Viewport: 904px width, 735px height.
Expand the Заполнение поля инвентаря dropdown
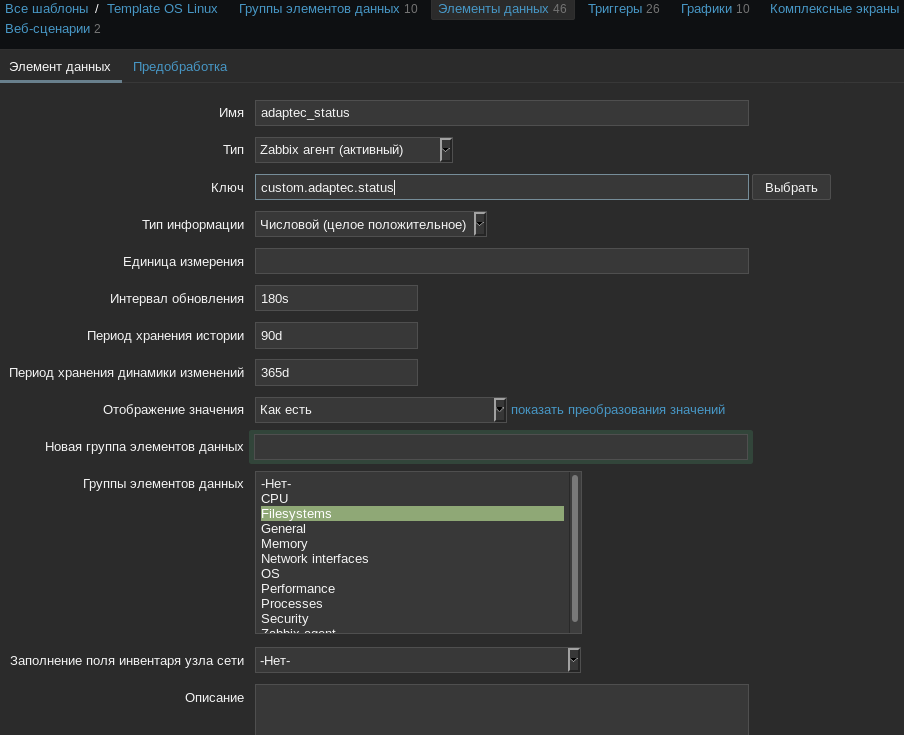click(417, 660)
